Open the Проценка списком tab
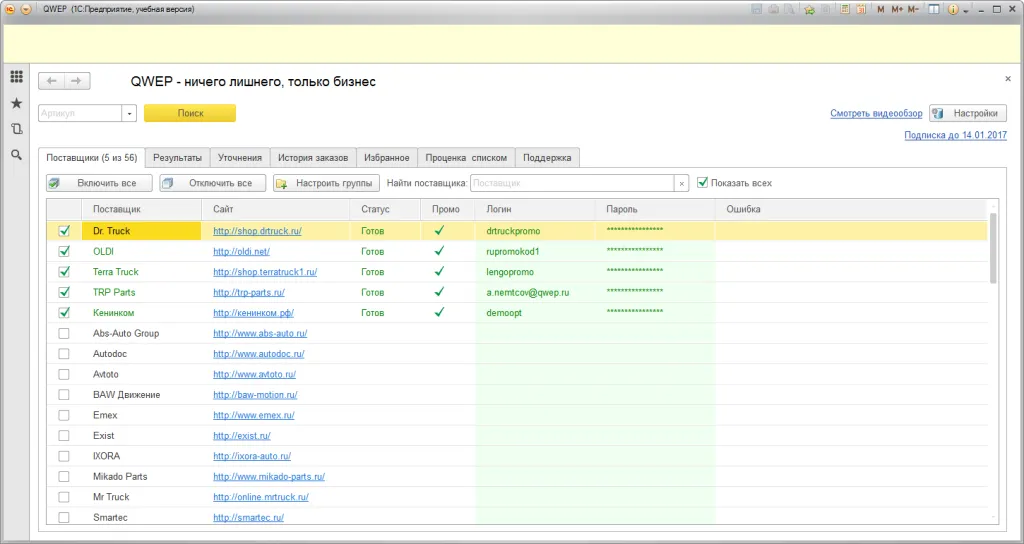The height and width of the screenshot is (544, 1024). pos(466,157)
